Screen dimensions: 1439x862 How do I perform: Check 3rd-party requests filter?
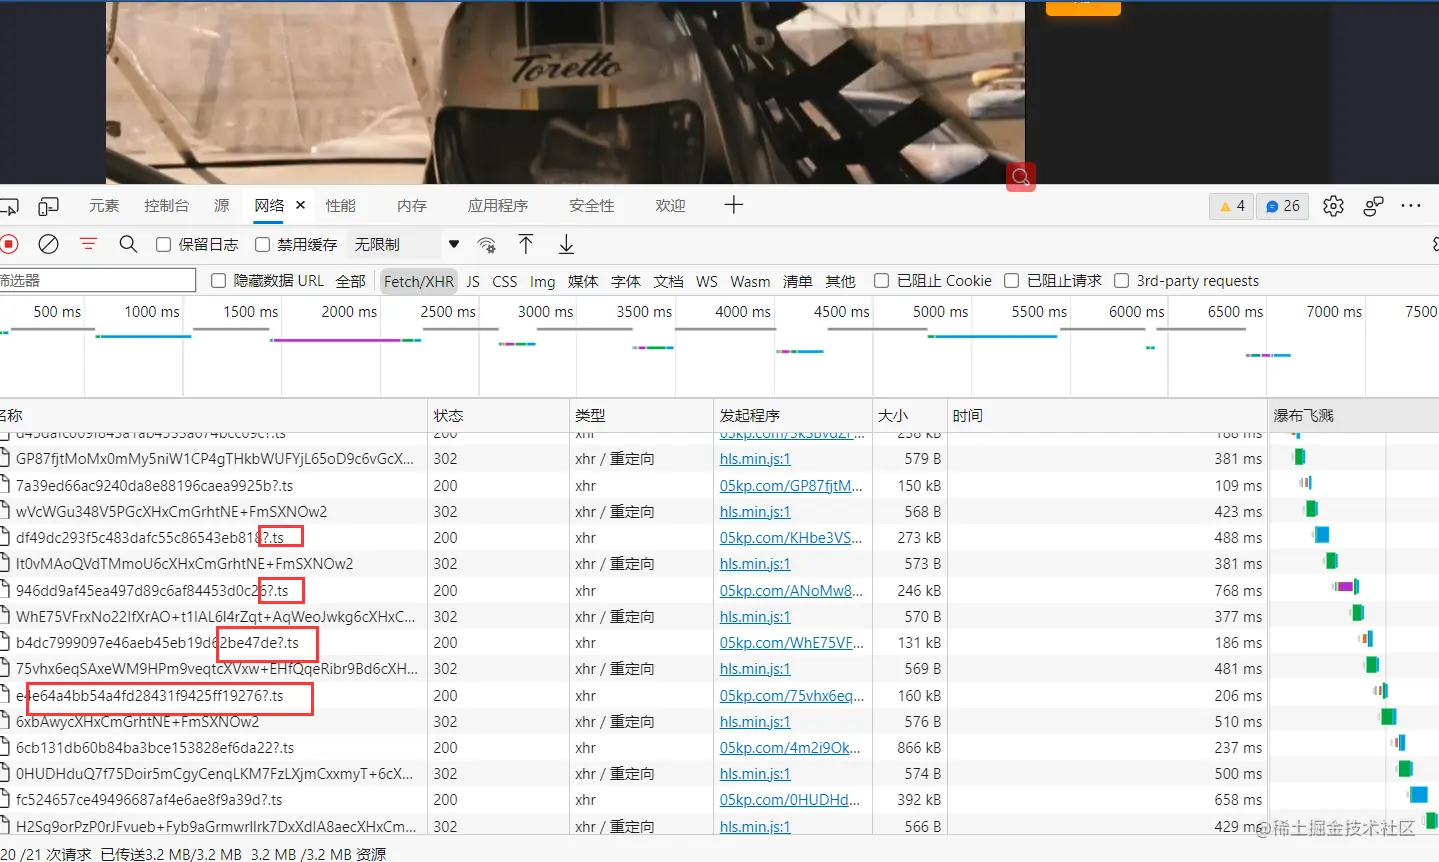click(x=1121, y=281)
